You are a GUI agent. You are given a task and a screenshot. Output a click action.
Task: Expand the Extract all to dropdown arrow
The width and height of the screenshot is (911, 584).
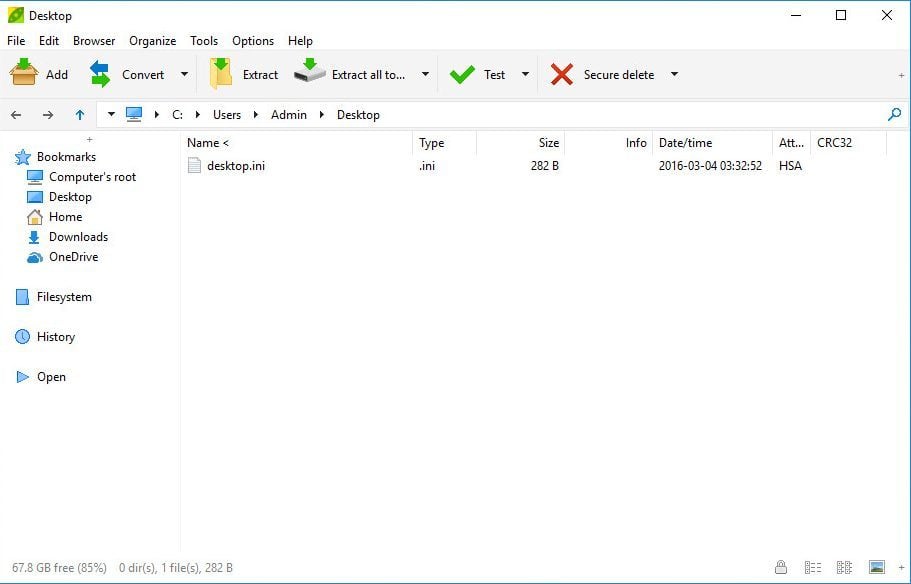(425, 74)
